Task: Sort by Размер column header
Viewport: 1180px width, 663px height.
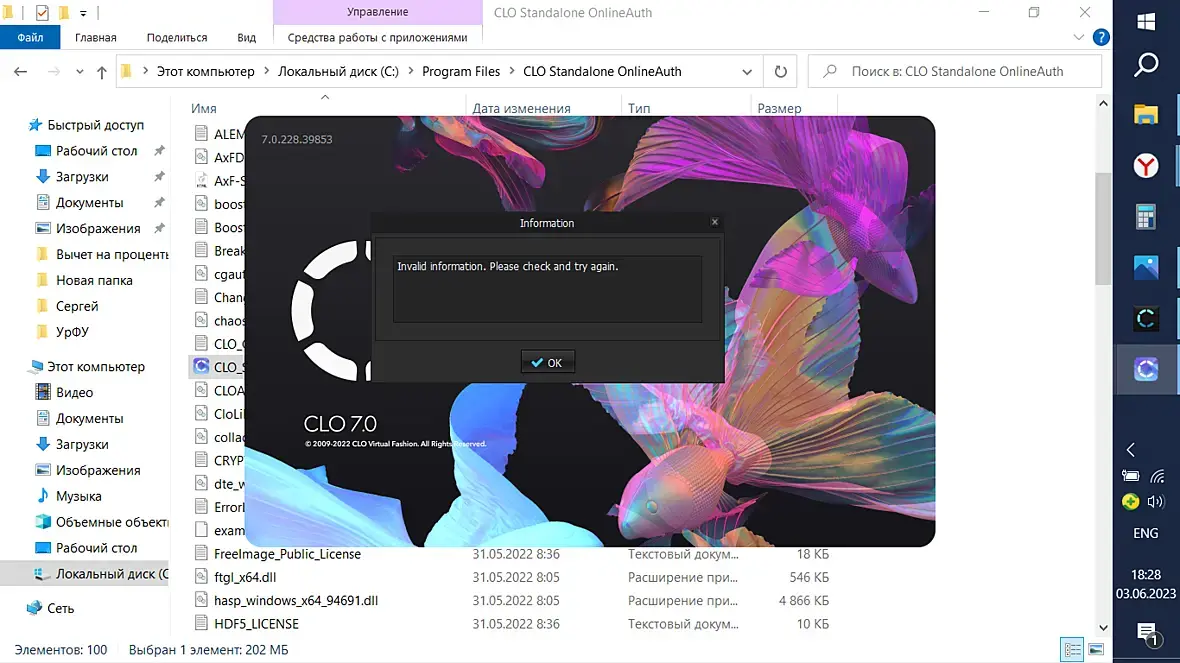Action: (x=779, y=108)
